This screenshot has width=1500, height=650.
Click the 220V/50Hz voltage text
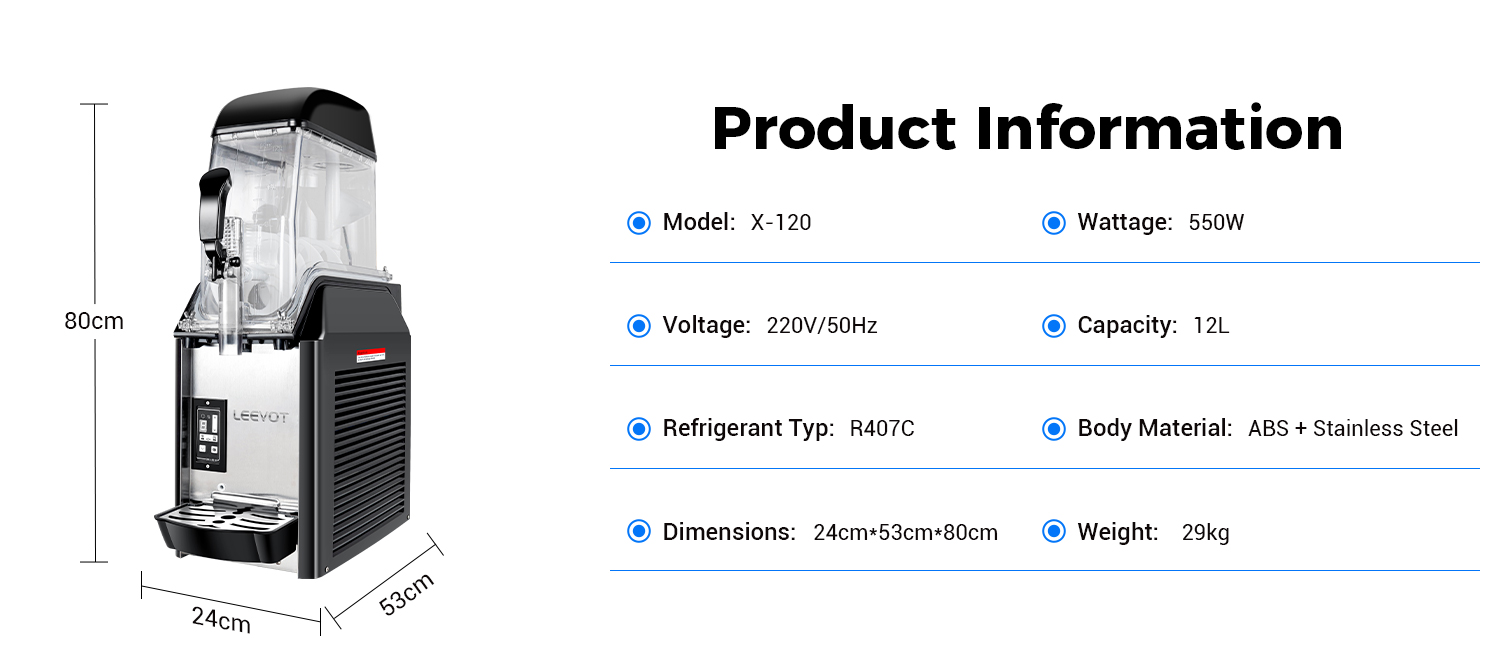822,326
